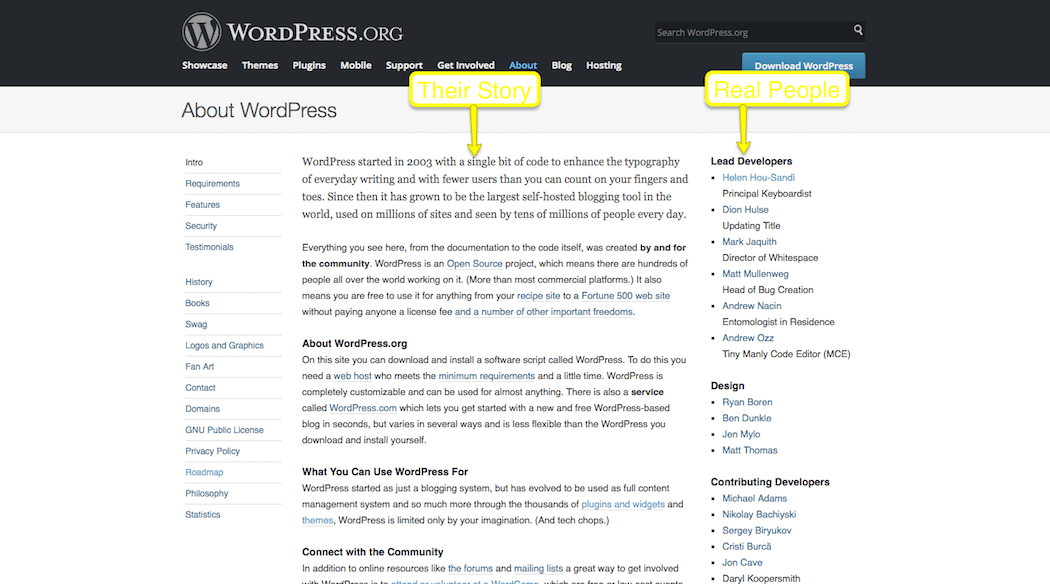Select the About menu item
This screenshot has width=1050, height=584.
point(523,66)
